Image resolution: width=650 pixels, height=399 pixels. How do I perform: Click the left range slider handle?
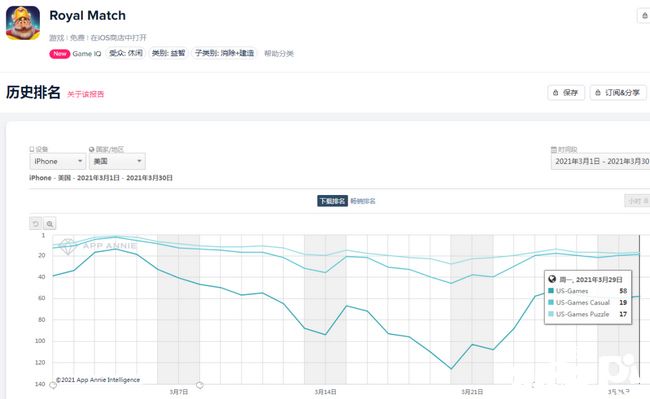53,385
